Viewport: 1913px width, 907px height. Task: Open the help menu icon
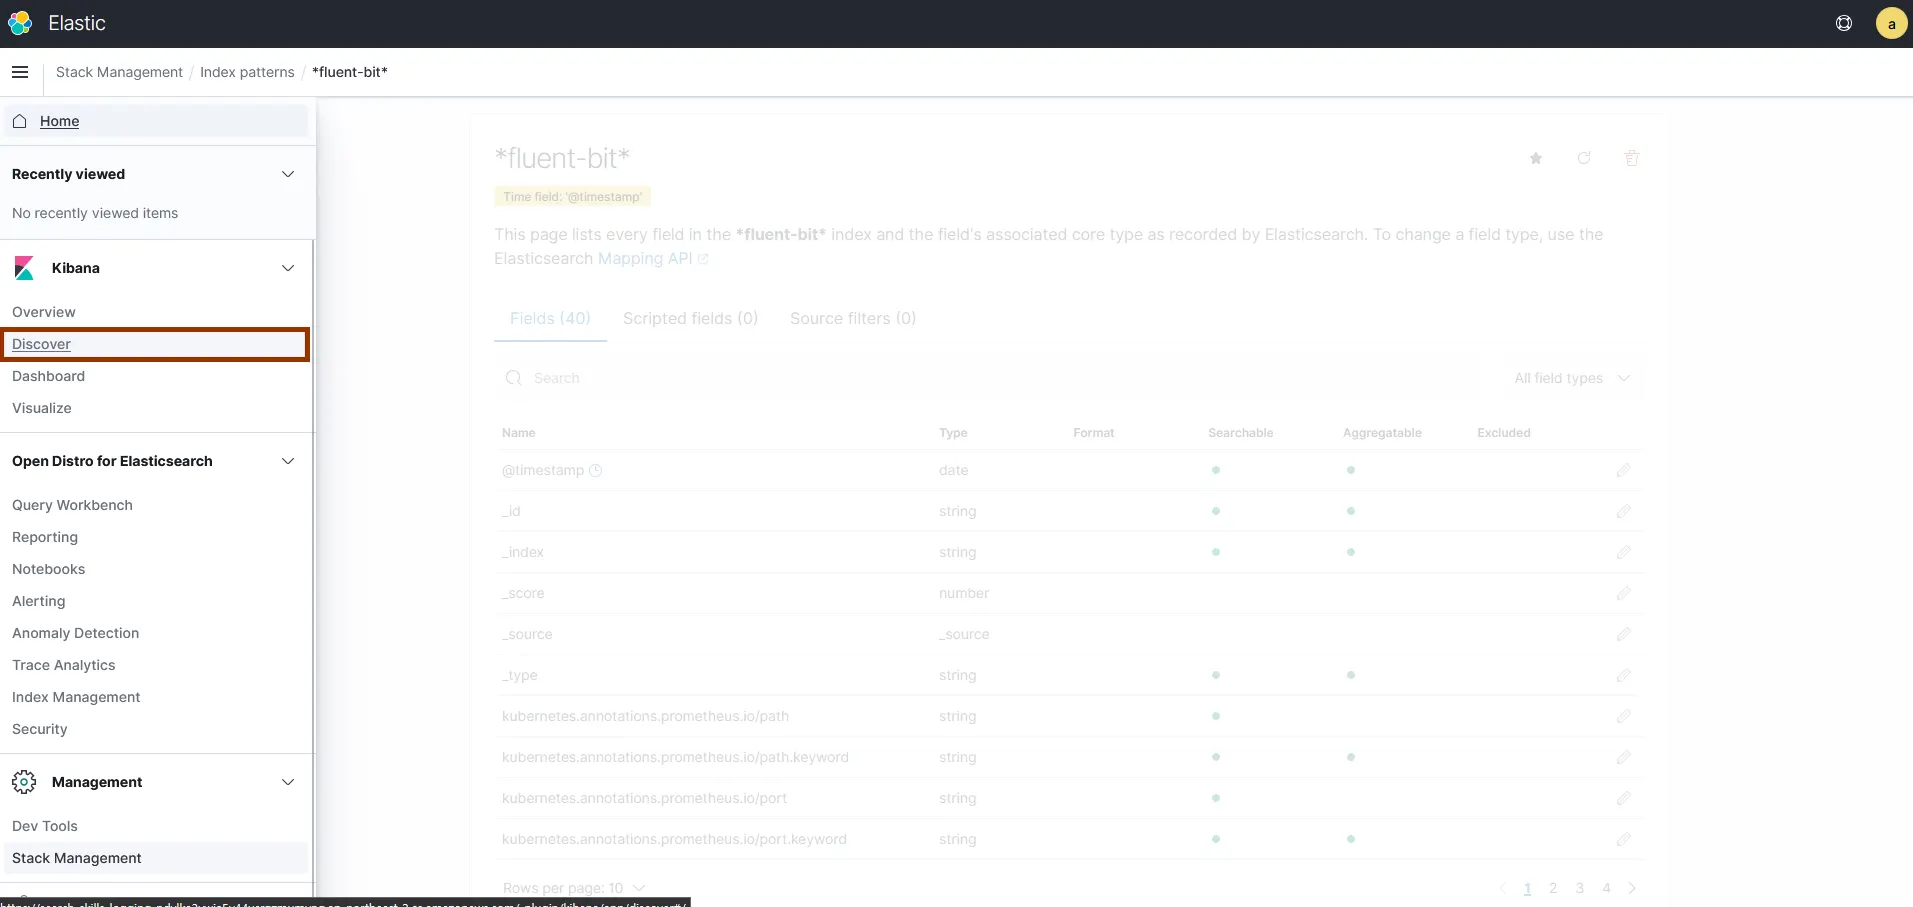pyautogui.click(x=1844, y=23)
